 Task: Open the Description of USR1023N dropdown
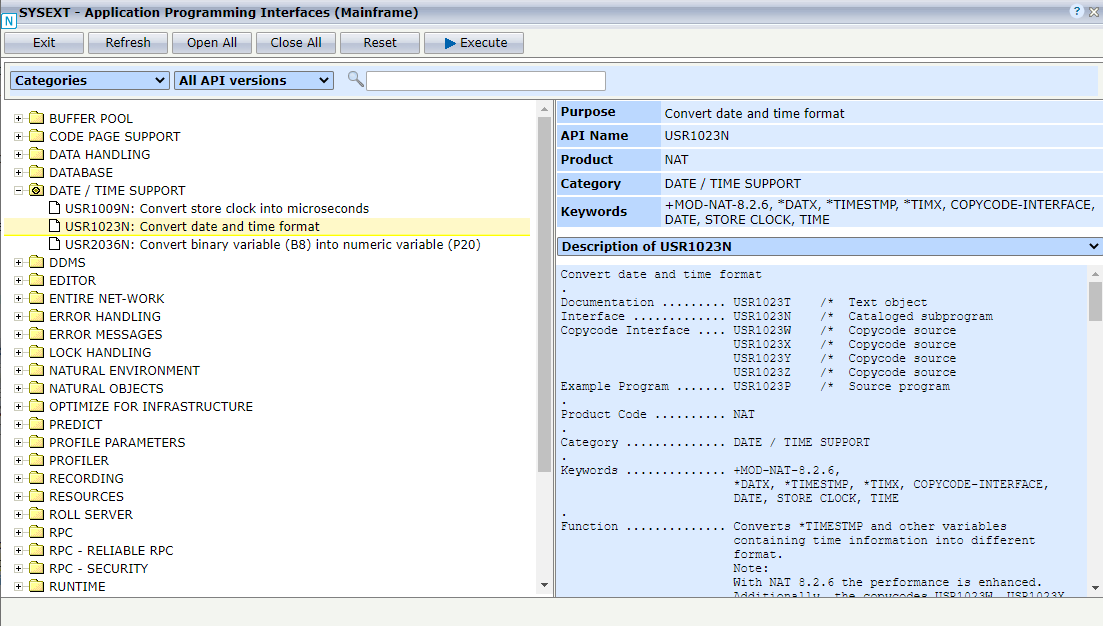(x=1093, y=246)
